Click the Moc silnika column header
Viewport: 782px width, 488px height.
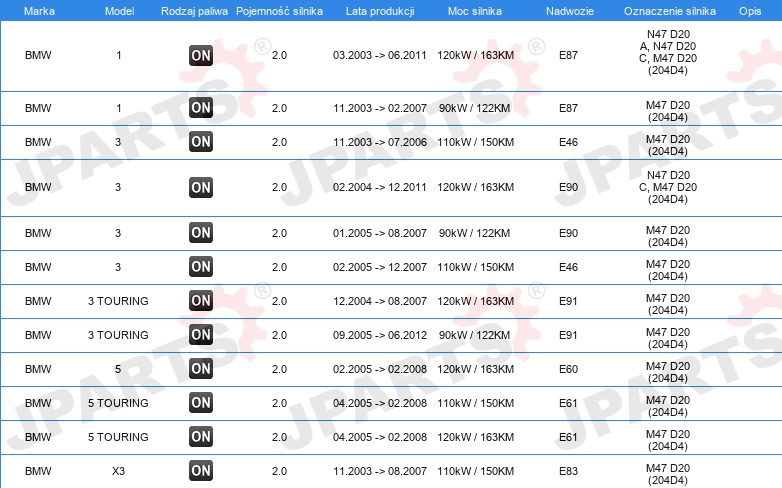(x=475, y=11)
